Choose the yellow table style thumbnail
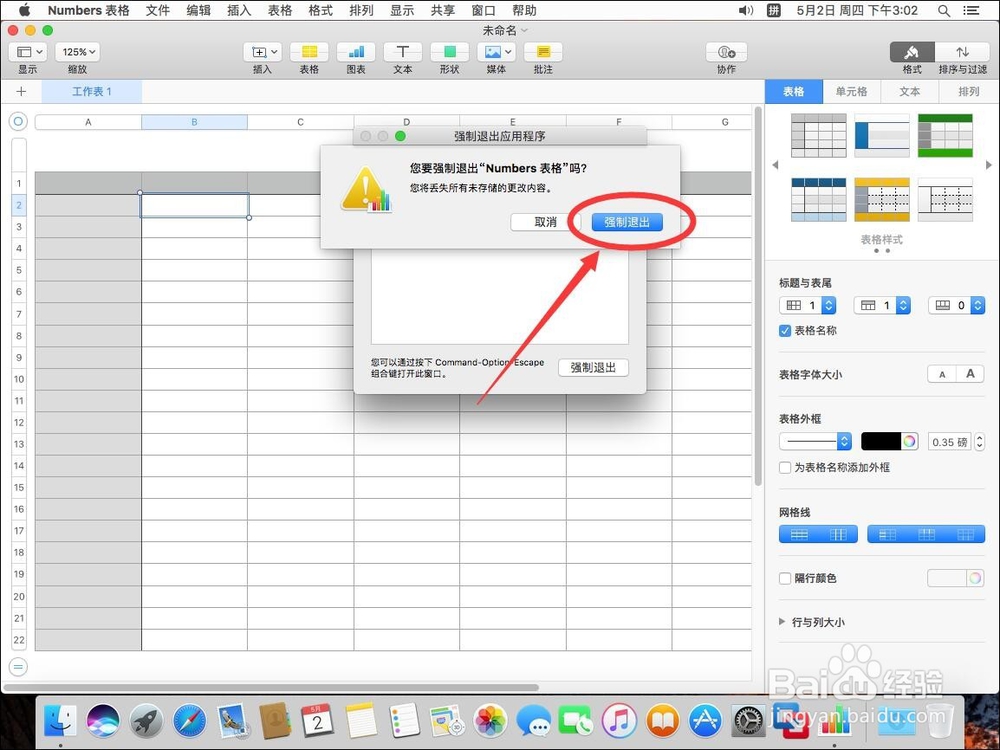 [x=882, y=200]
